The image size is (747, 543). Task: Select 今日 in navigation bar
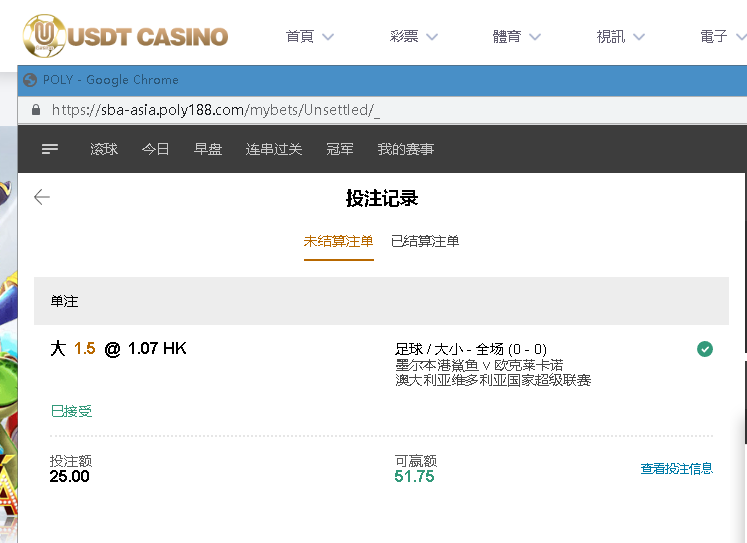click(x=155, y=149)
